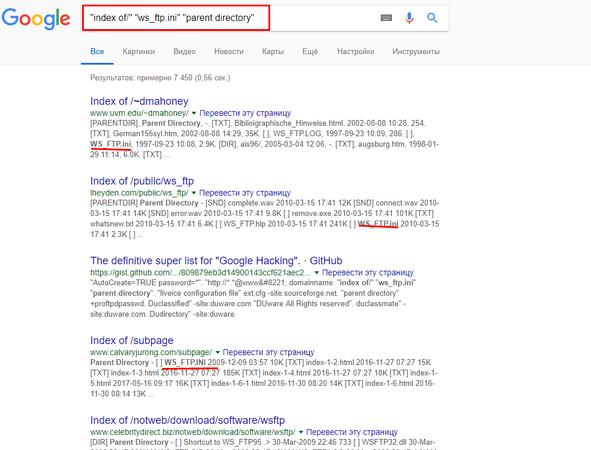Viewport: 591px width, 450px height.
Task: Open The definitive super list GitHub result
Action: coord(216,261)
